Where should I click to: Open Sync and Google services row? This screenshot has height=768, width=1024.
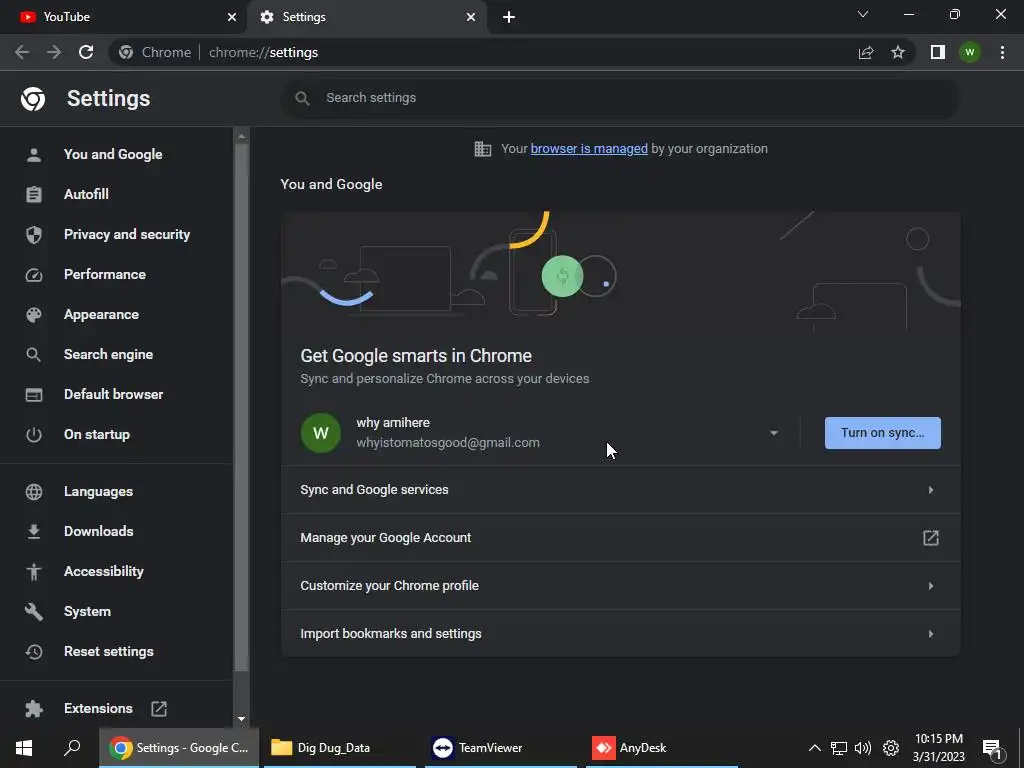pos(620,490)
